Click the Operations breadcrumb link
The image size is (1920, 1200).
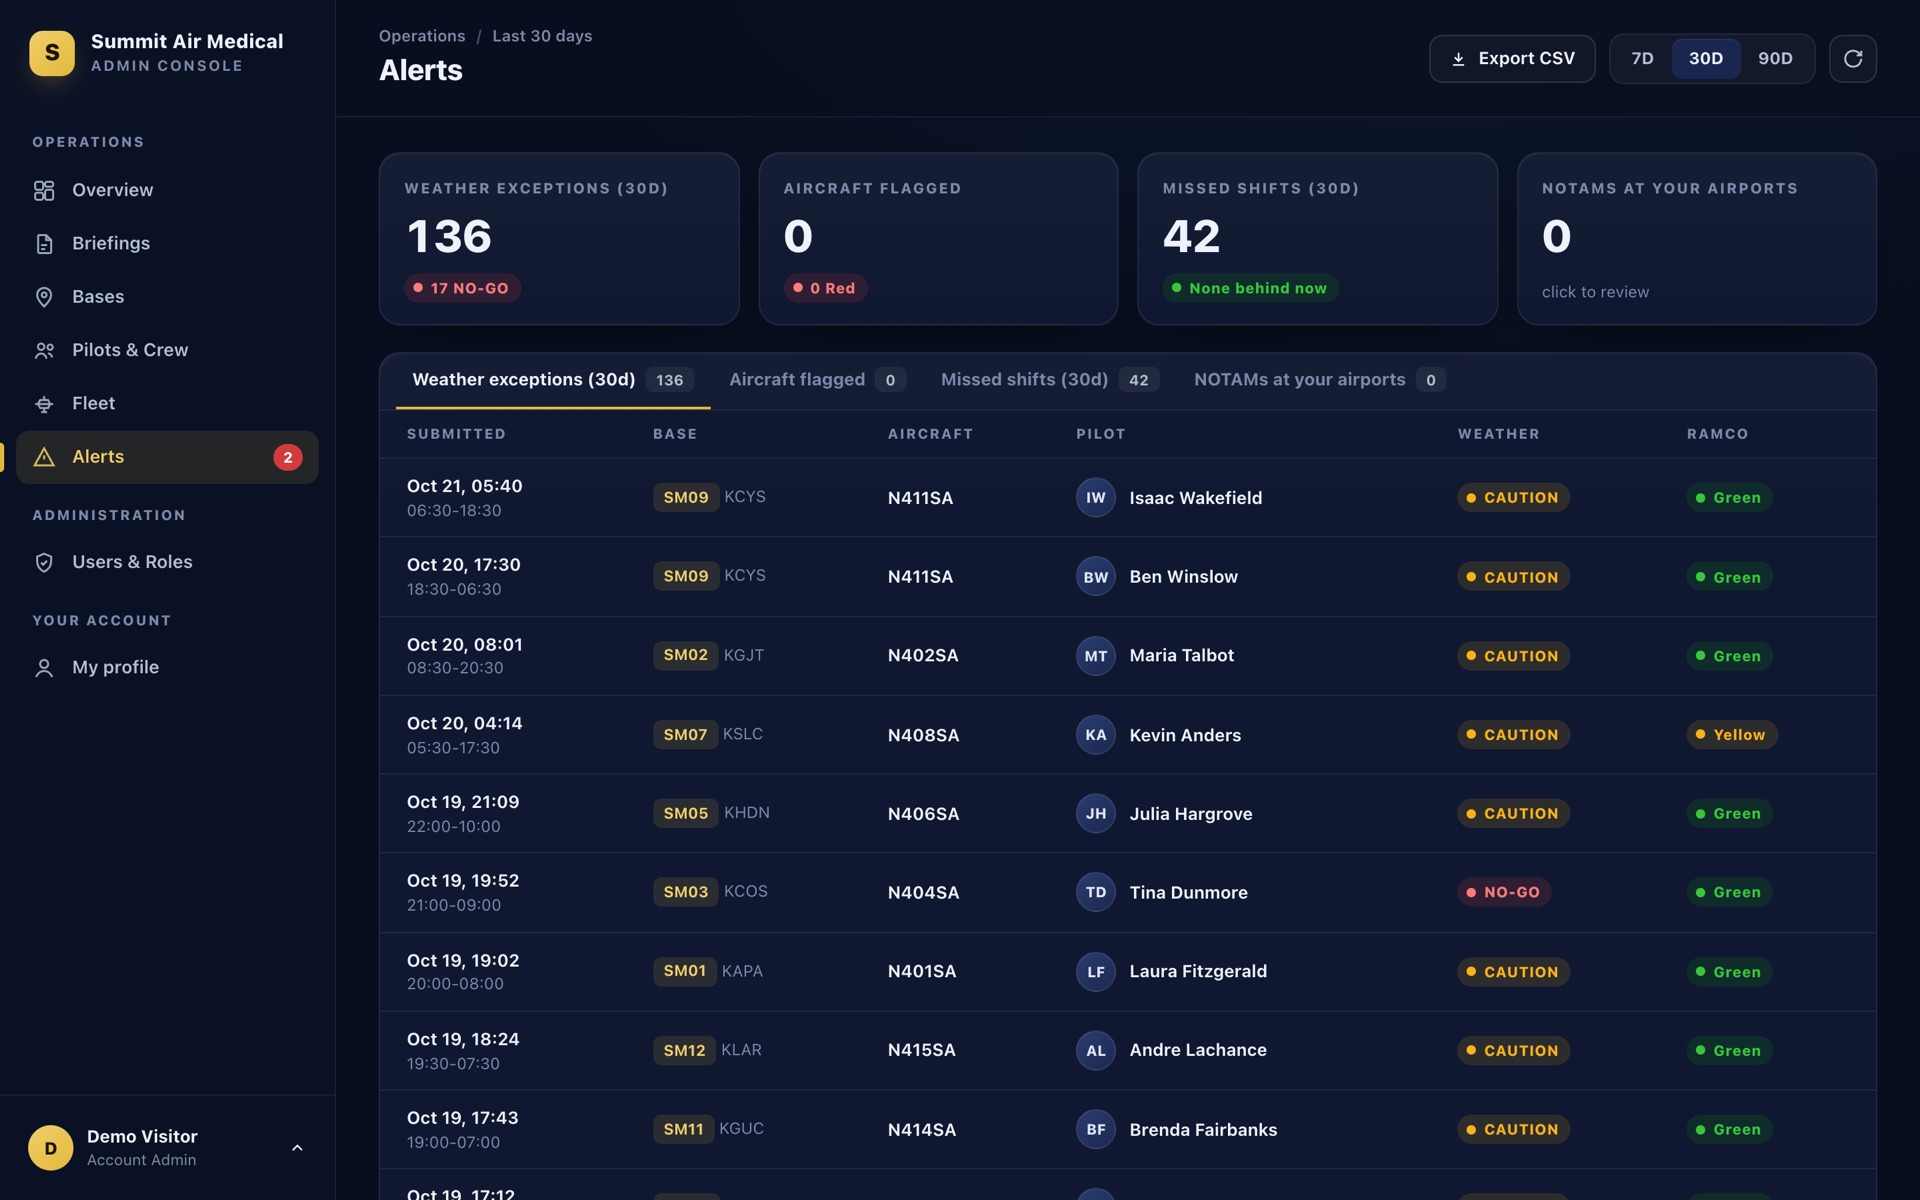pos(422,36)
